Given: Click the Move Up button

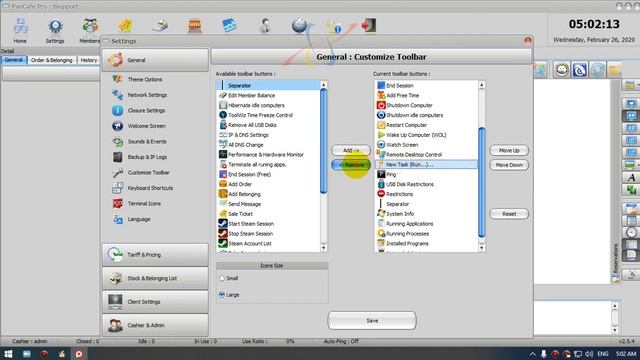Looking at the screenshot, I should (x=509, y=150).
